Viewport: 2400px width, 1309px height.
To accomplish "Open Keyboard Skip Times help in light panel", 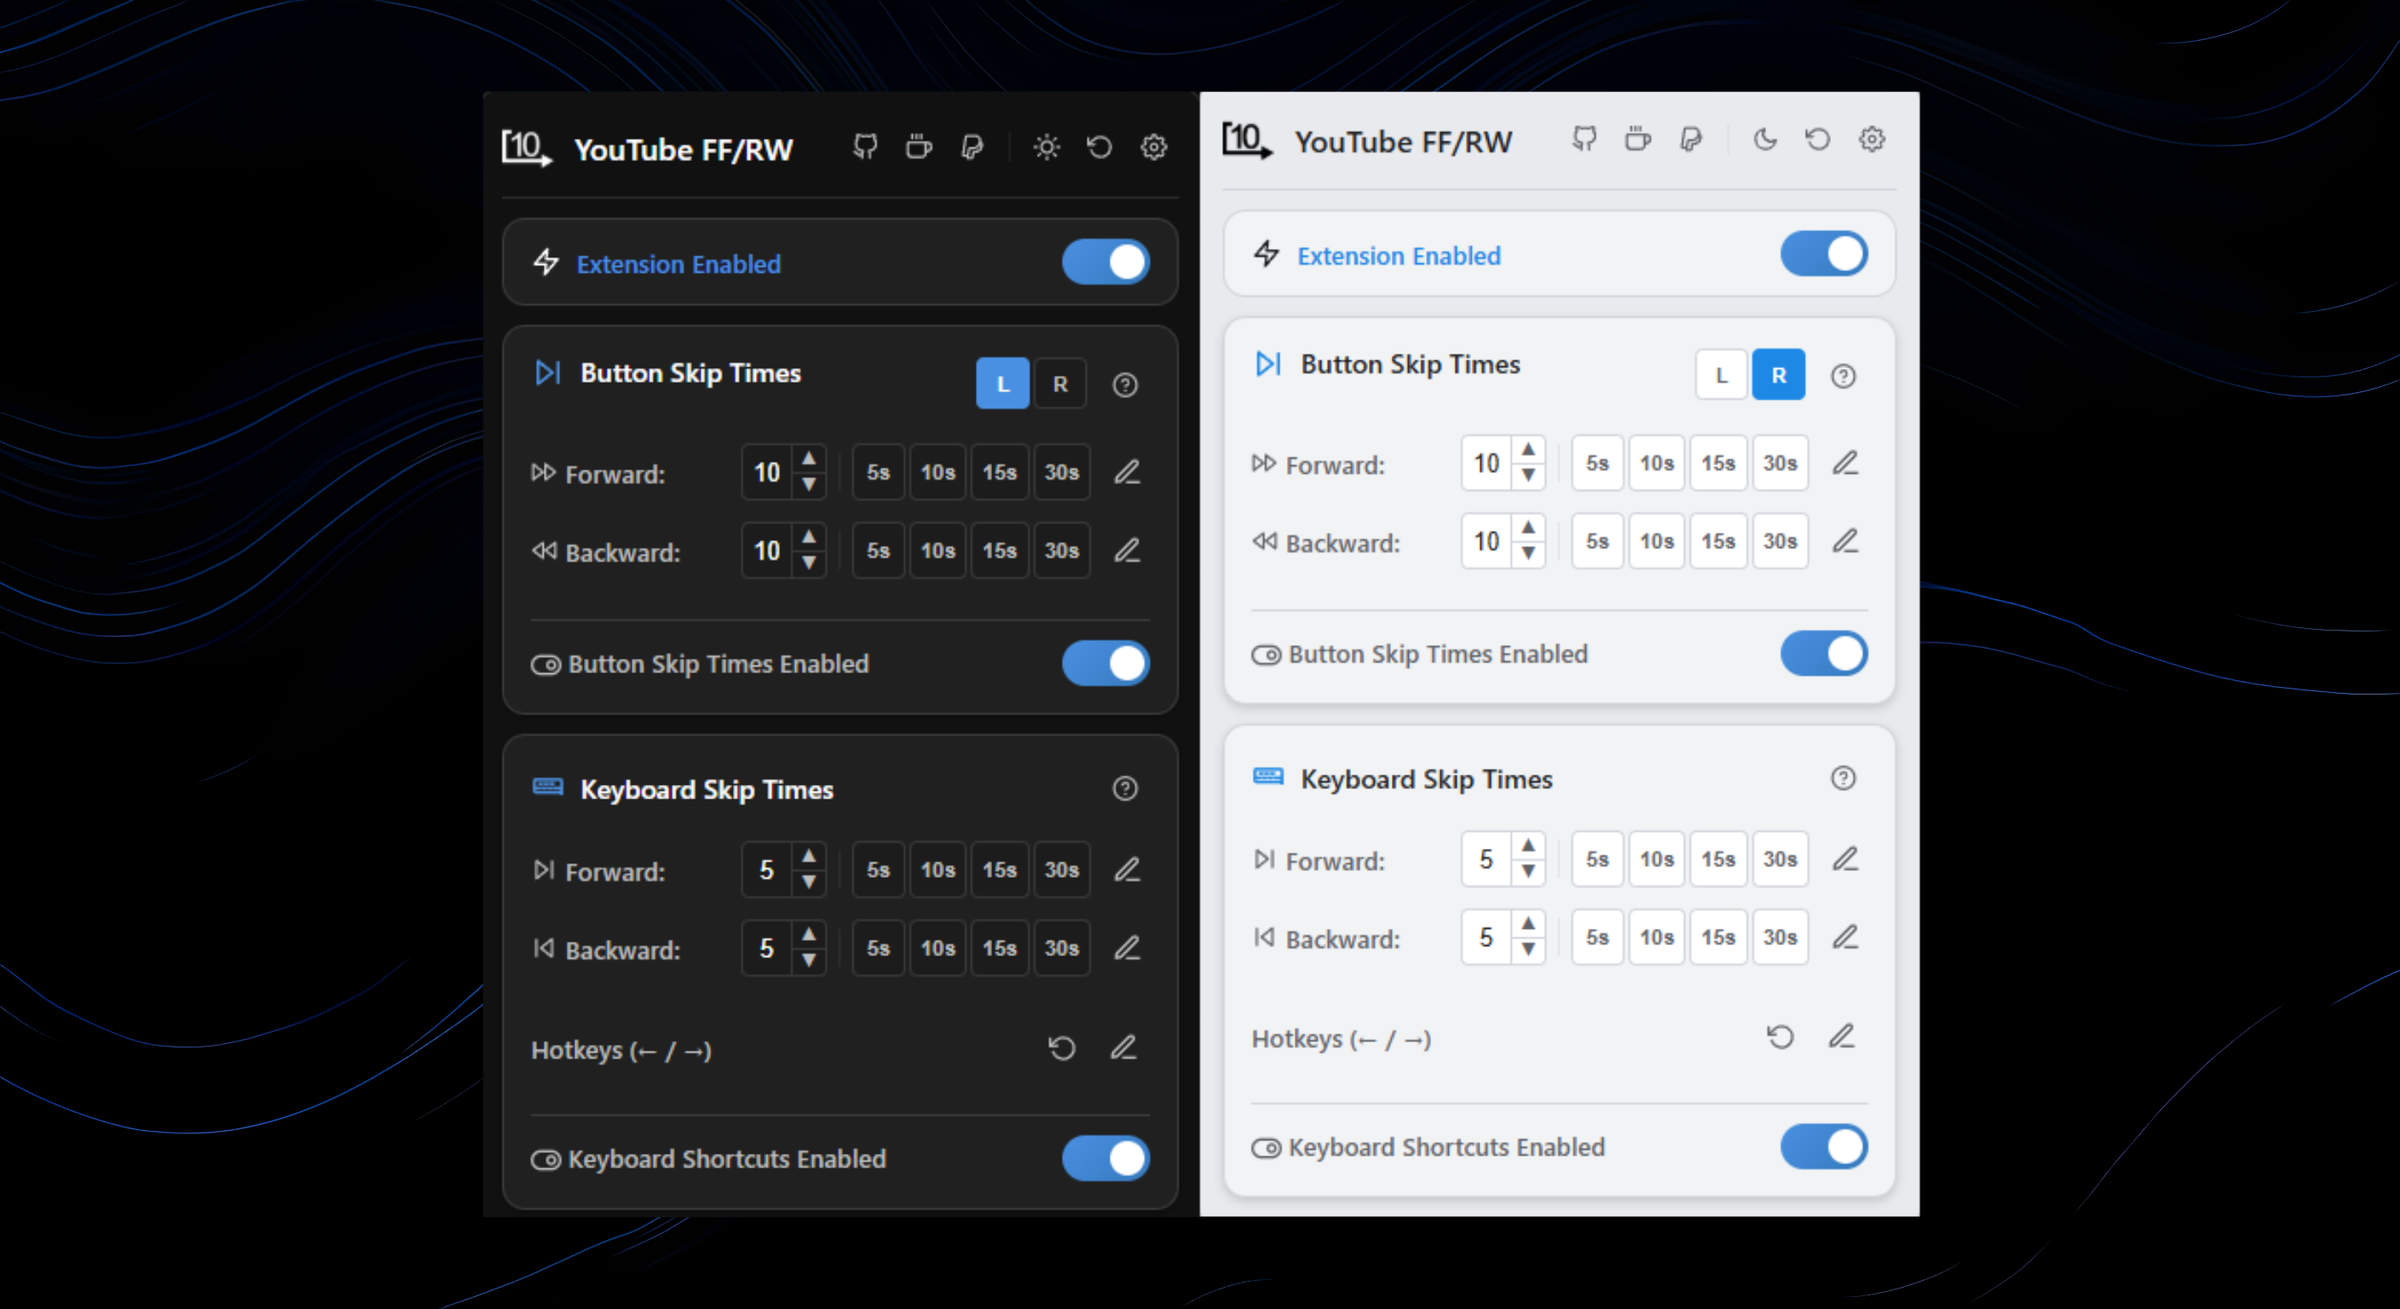I will click(1843, 778).
